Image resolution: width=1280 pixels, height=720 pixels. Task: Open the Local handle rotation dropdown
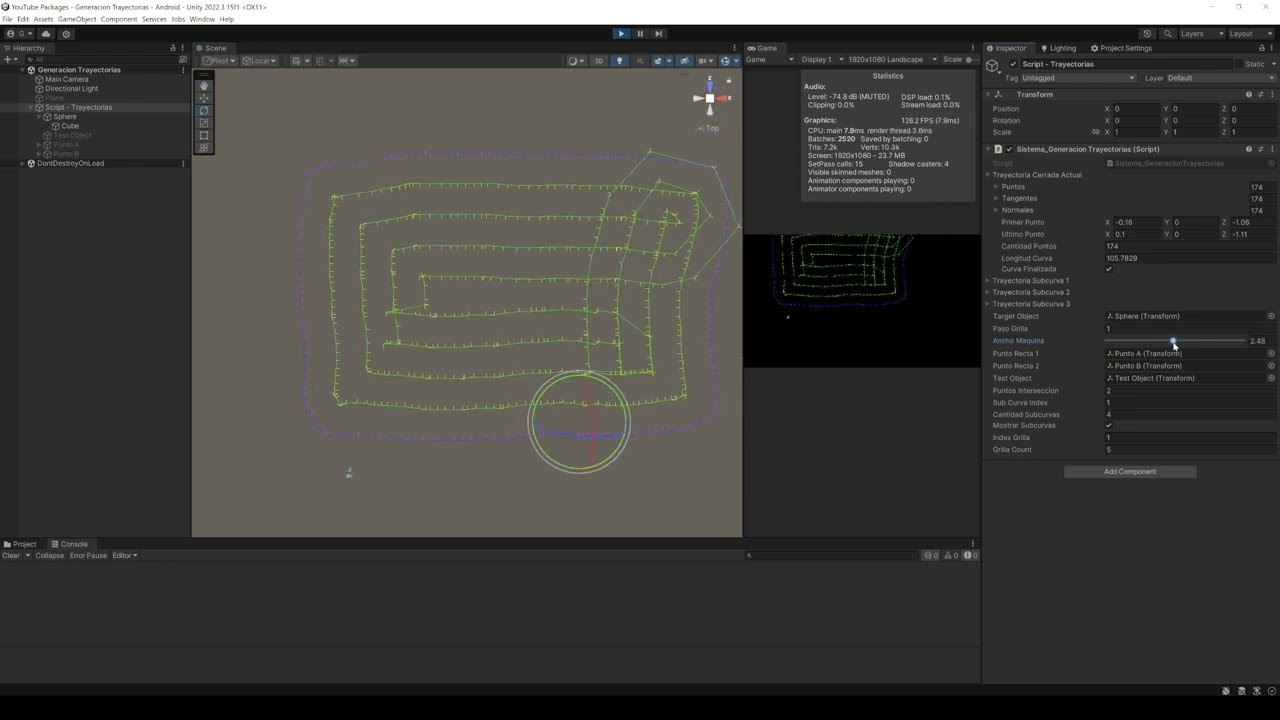coord(259,60)
